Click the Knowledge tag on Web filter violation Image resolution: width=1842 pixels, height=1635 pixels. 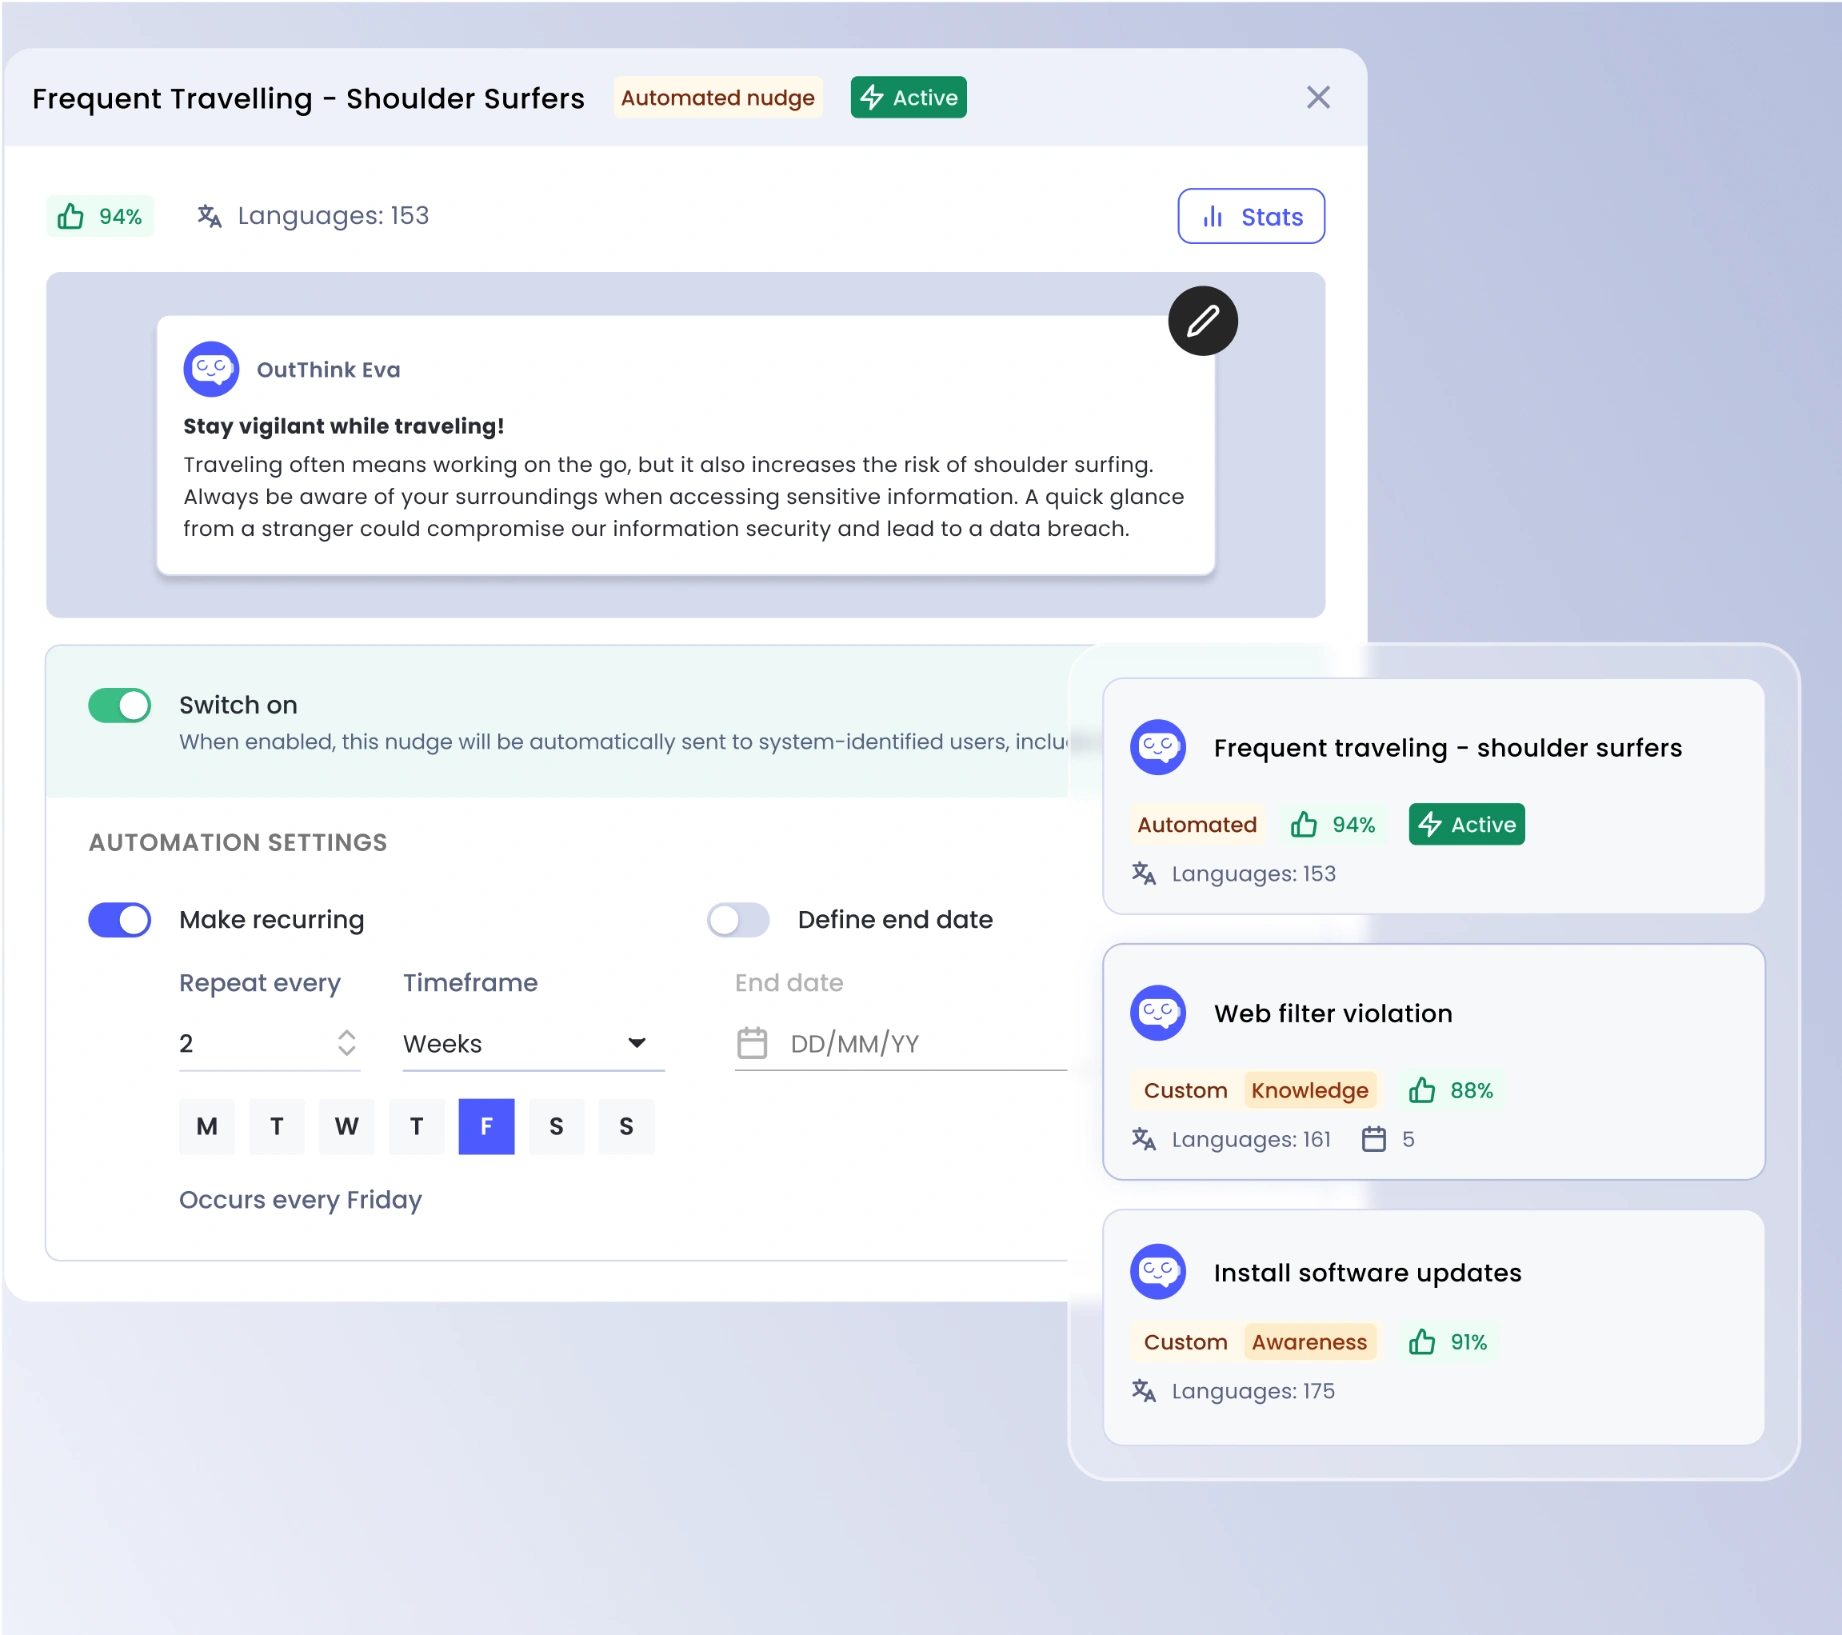coord(1310,1090)
